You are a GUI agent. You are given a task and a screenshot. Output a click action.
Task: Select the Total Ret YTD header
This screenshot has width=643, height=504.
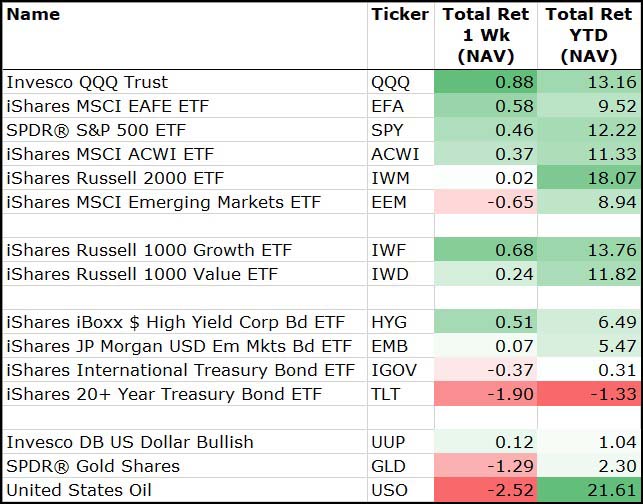pyautogui.click(x=589, y=35)
